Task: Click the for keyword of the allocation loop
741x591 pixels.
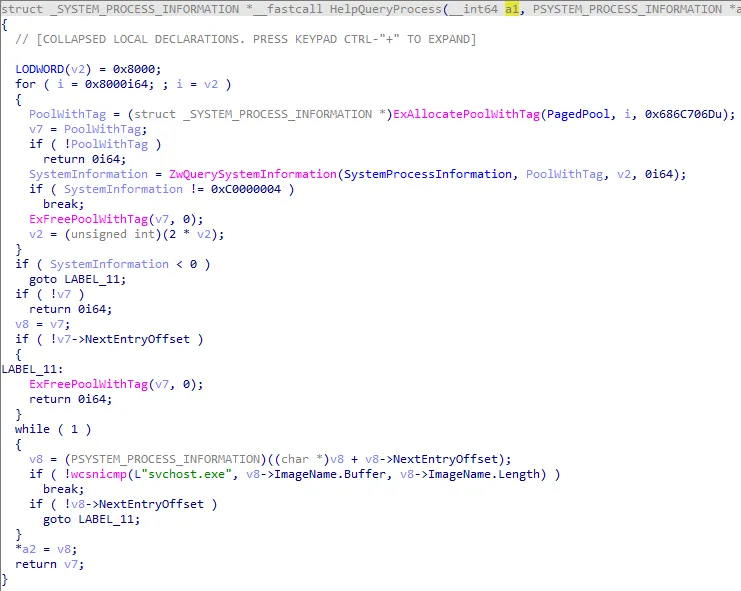Action: coord(26,84)
